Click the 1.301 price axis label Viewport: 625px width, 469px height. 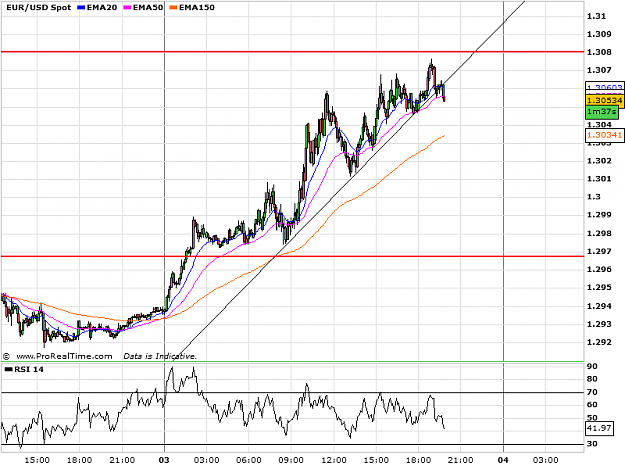click(x=599, y=179)
